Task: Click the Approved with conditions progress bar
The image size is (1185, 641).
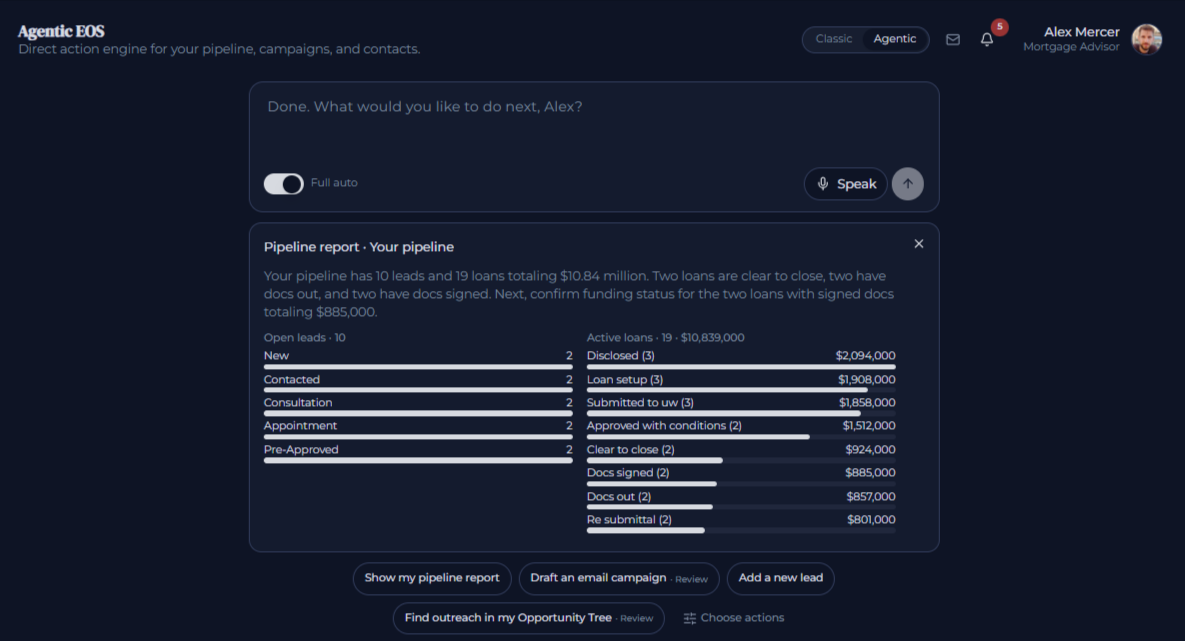Action: (x=741, y=437)
